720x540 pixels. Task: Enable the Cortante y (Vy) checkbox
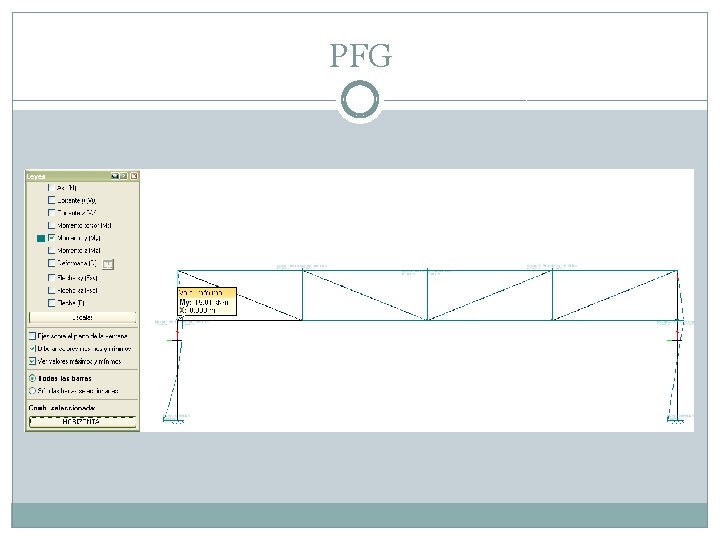pyautogui.click(x=51, y=200)
